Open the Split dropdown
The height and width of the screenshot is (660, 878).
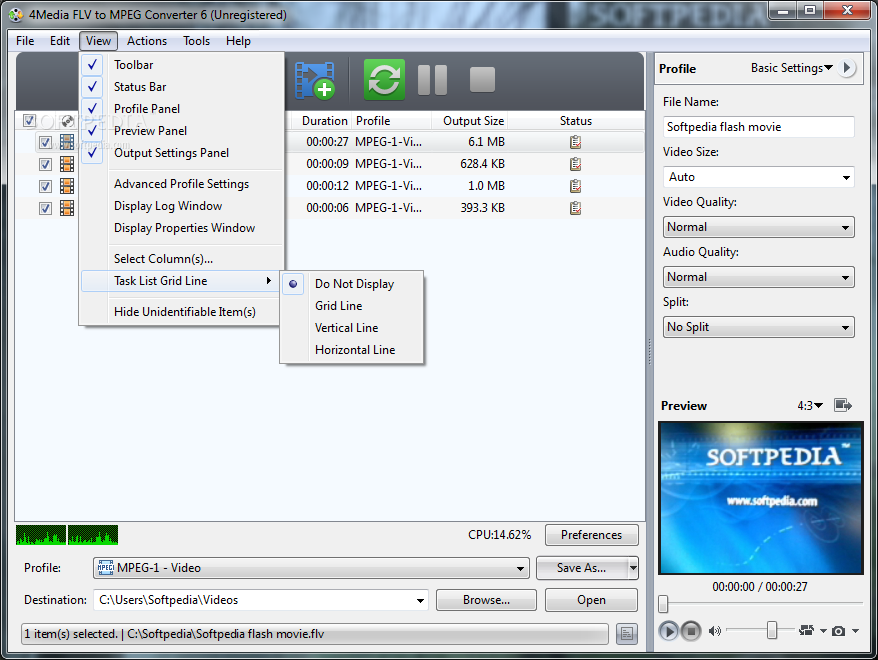(x=758, y=327)
